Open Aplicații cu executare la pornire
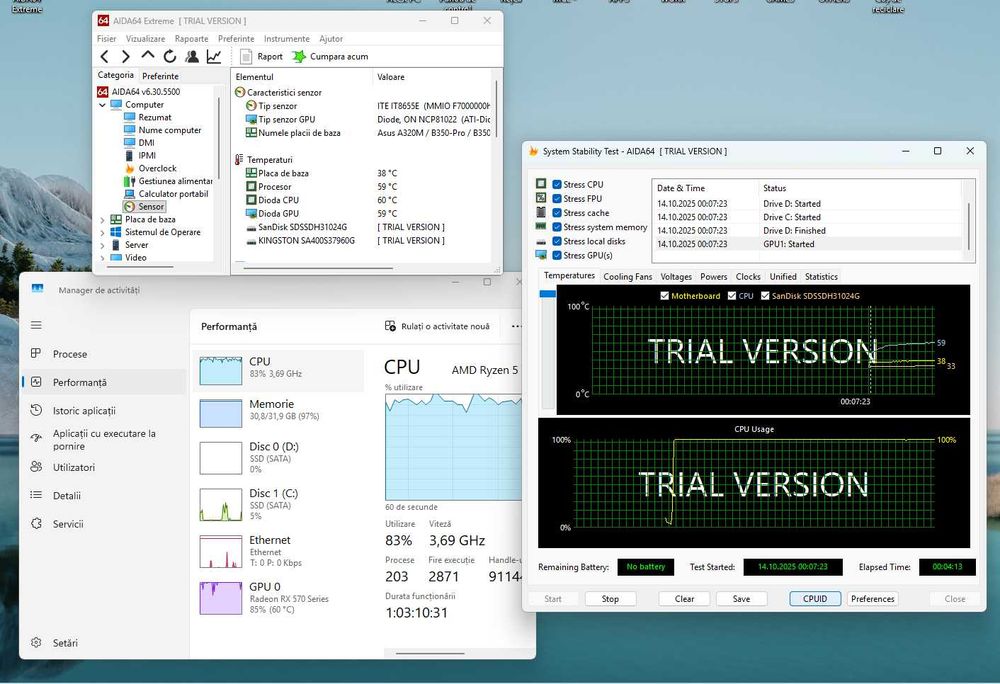The image size is (1000, 684). pyautogui.click(x=105, y=439)
